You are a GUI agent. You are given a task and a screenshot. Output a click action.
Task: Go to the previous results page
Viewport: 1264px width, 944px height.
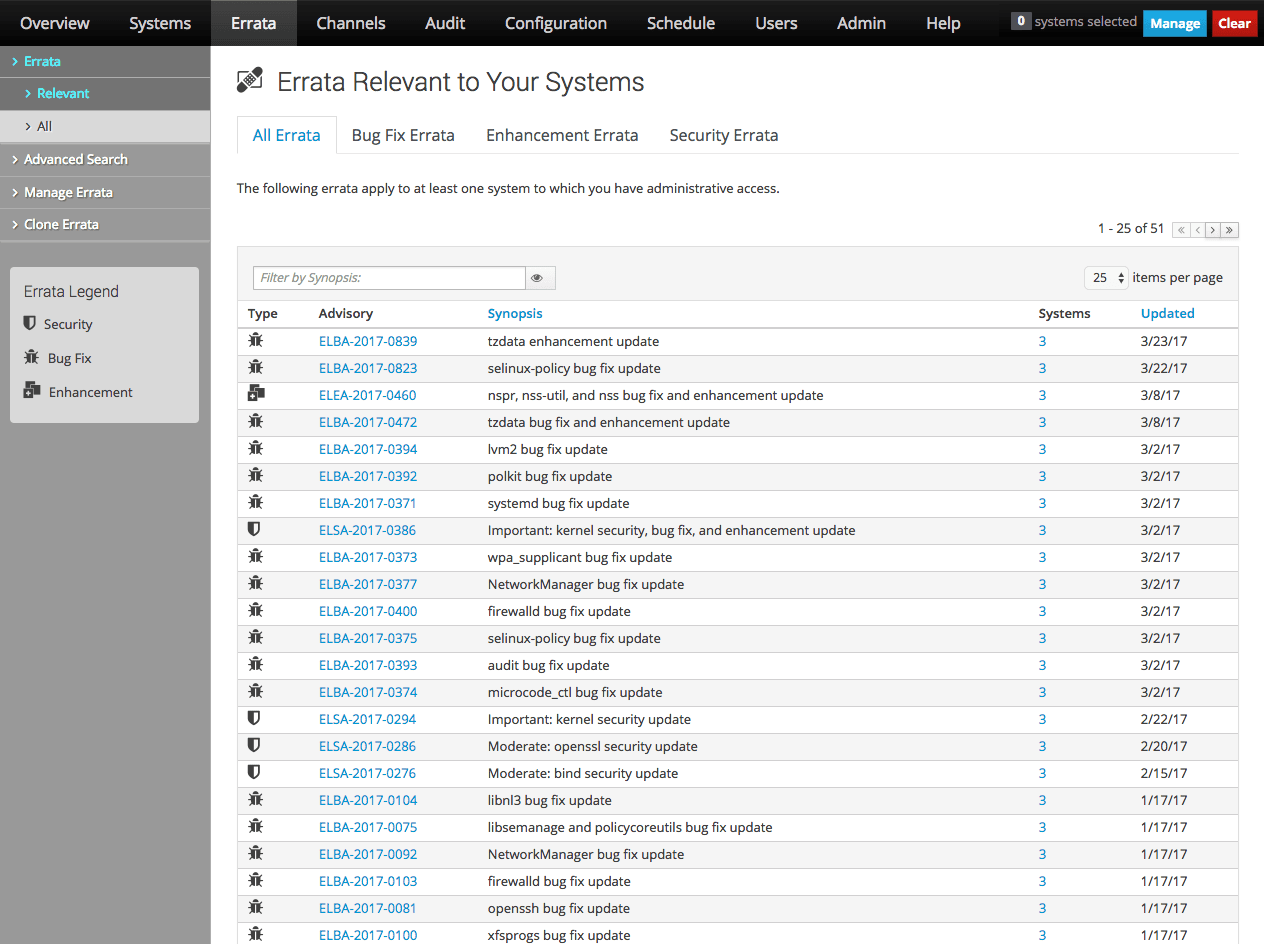pyautogui.click(x=1197, y=230)
